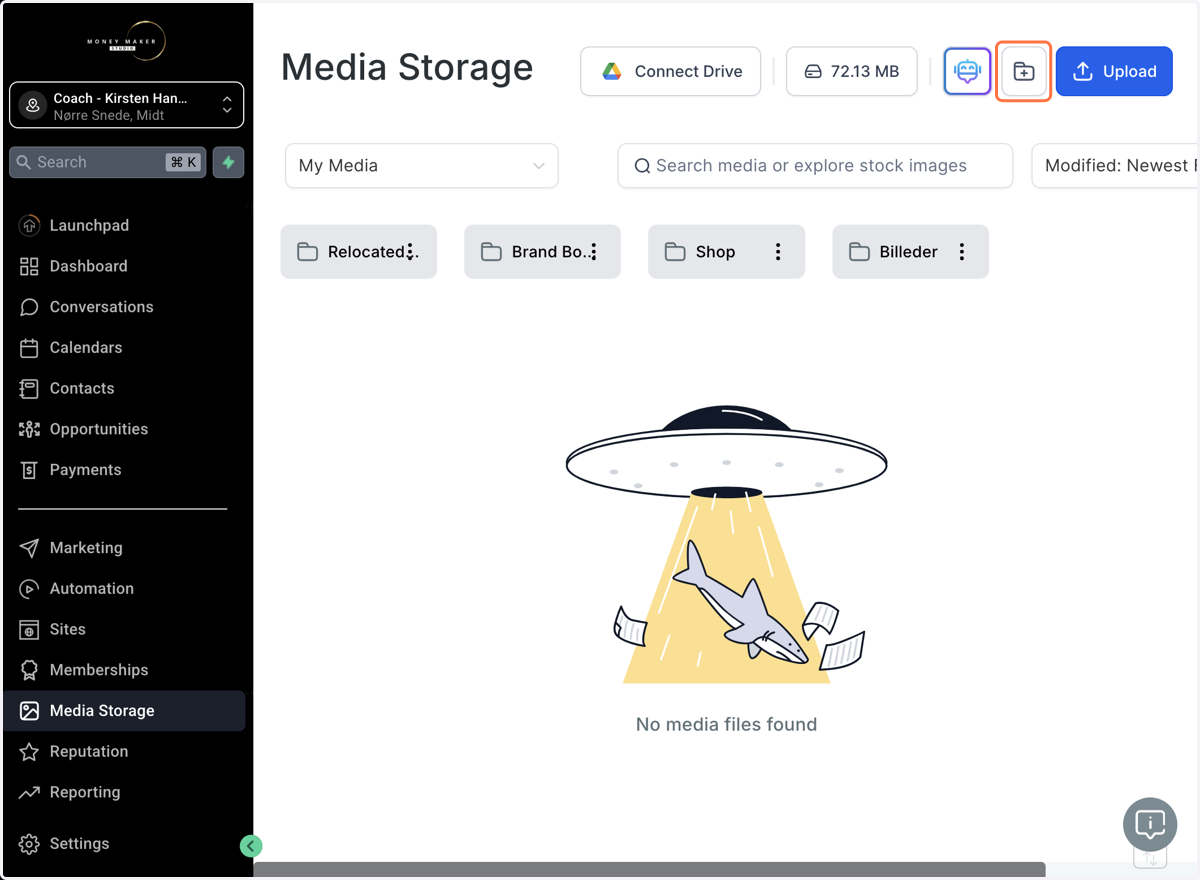Click the Search media or stock images field
This screenshot has height=880, width=1200.
815,166
